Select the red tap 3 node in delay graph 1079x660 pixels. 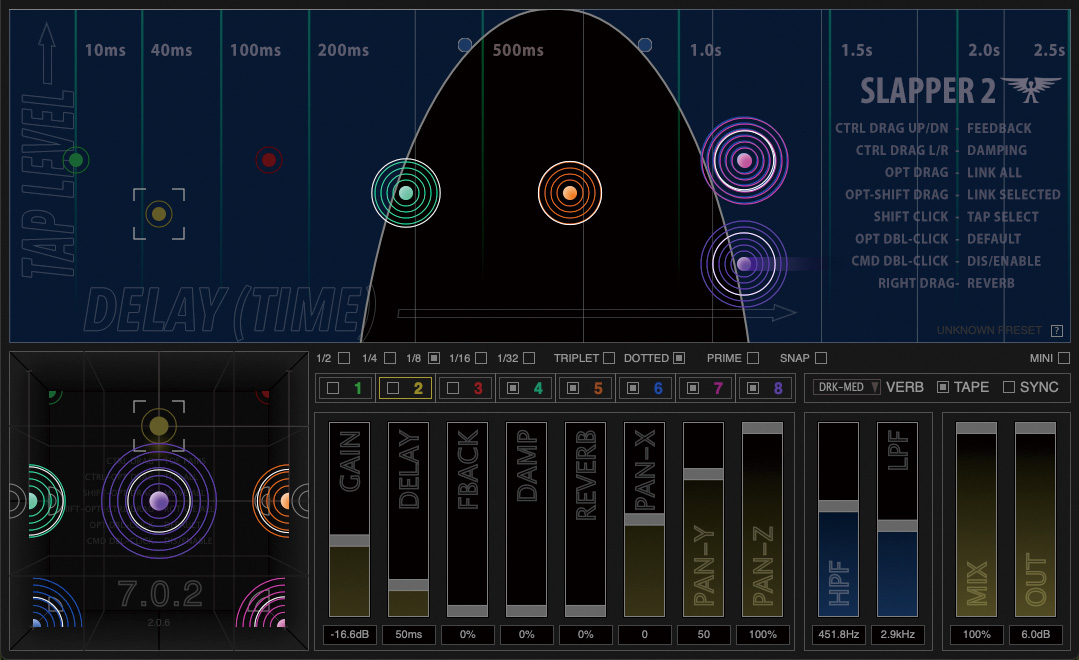[x=268, y=160]
